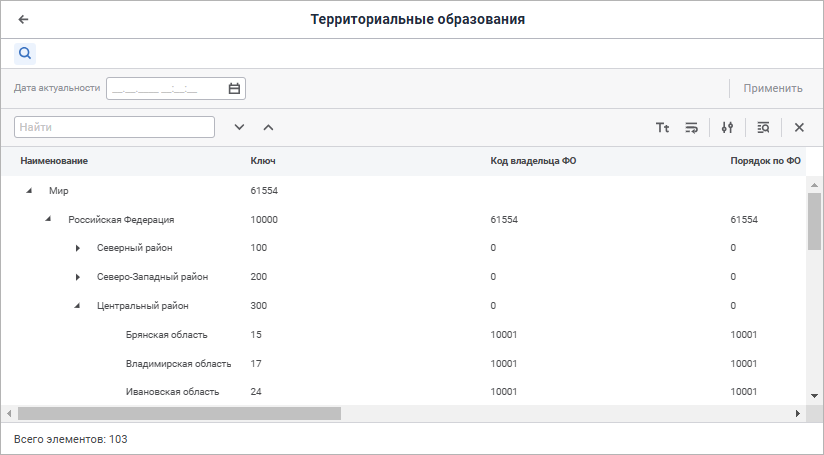The height and width of the screenshot is (455, 824).
Task: Collapse the Российская Федерация node
Action: click(x=48, y=219)
